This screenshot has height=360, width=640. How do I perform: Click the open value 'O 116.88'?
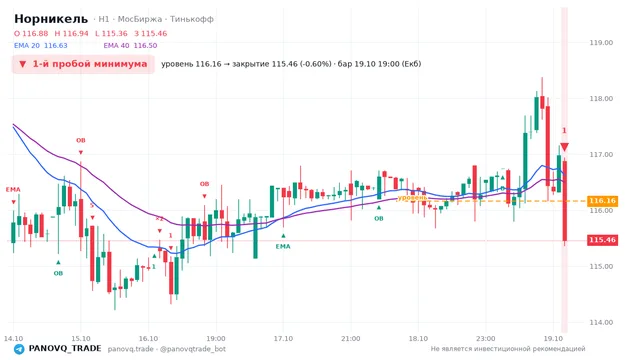31,33
